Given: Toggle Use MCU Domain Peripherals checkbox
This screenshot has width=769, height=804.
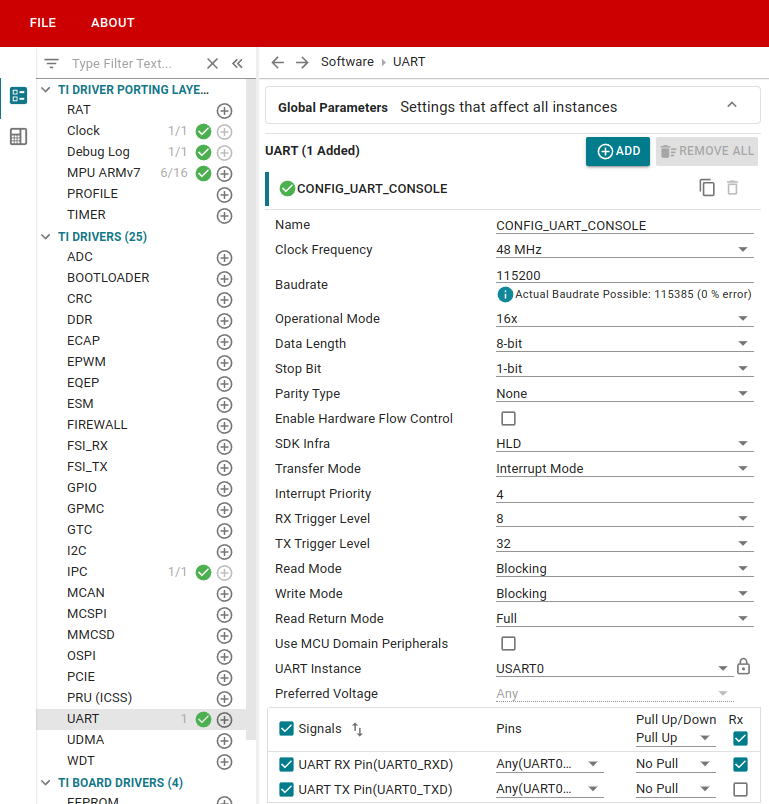Looking at the screenshot, I should coord(508,644).
